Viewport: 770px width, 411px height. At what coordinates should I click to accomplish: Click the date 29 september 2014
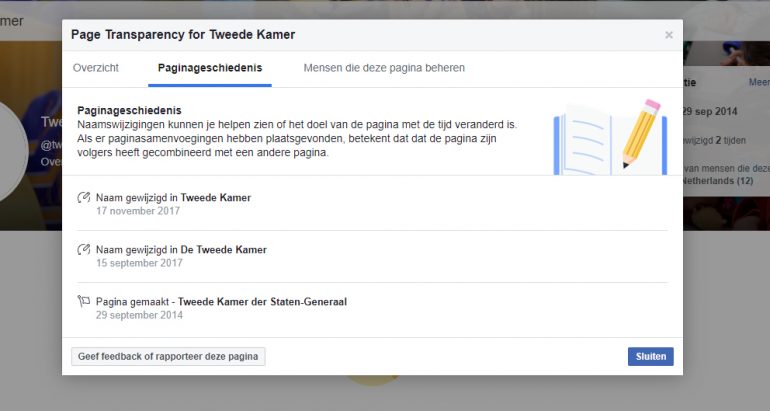coord(139,315)
